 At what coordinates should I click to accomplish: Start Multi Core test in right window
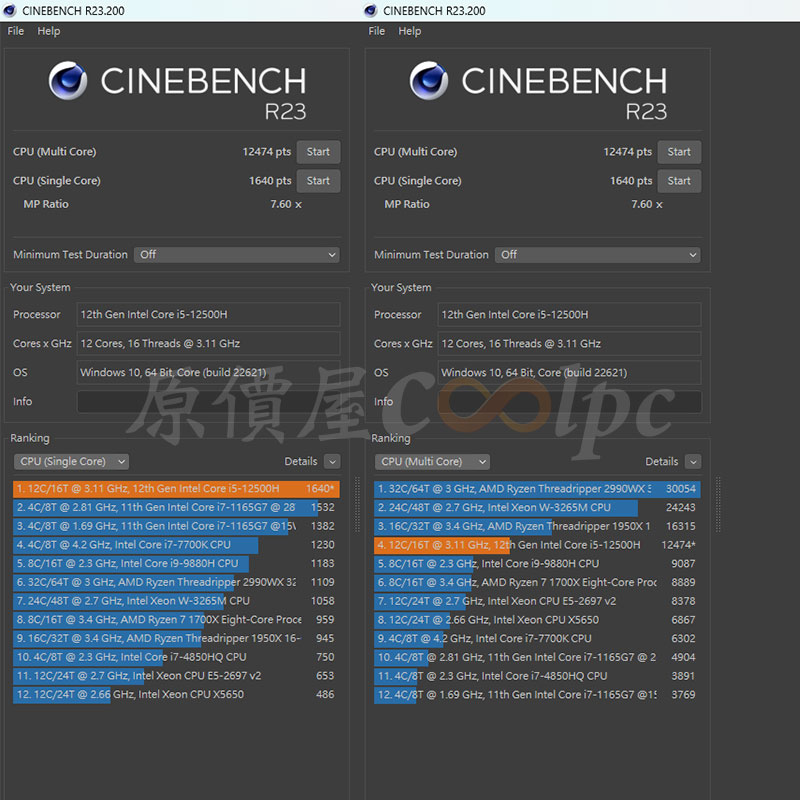pos(679,152)
